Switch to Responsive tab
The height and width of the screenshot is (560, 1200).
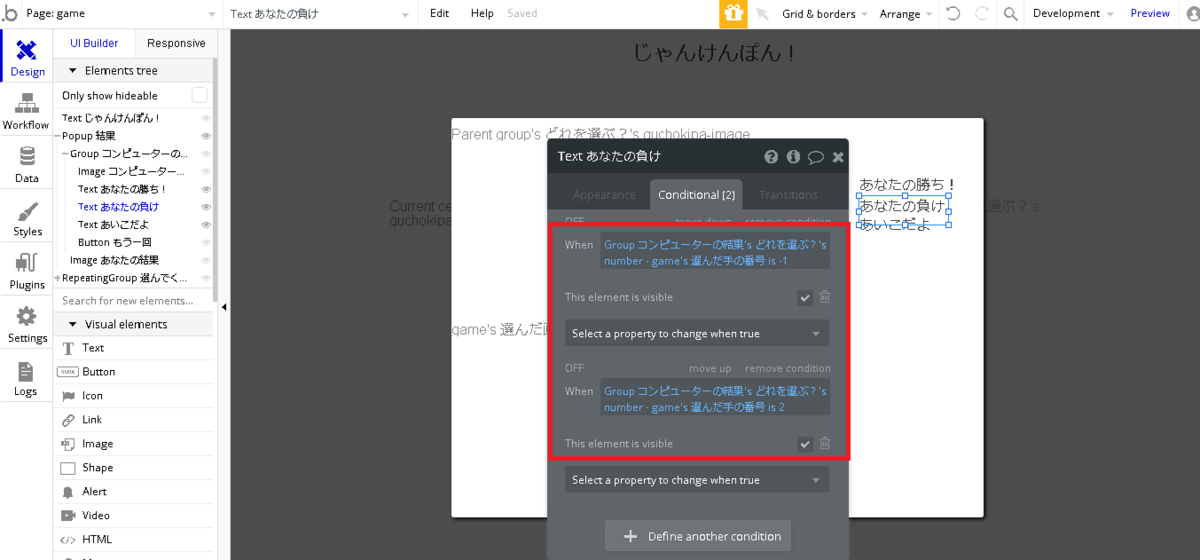(176, 43)
